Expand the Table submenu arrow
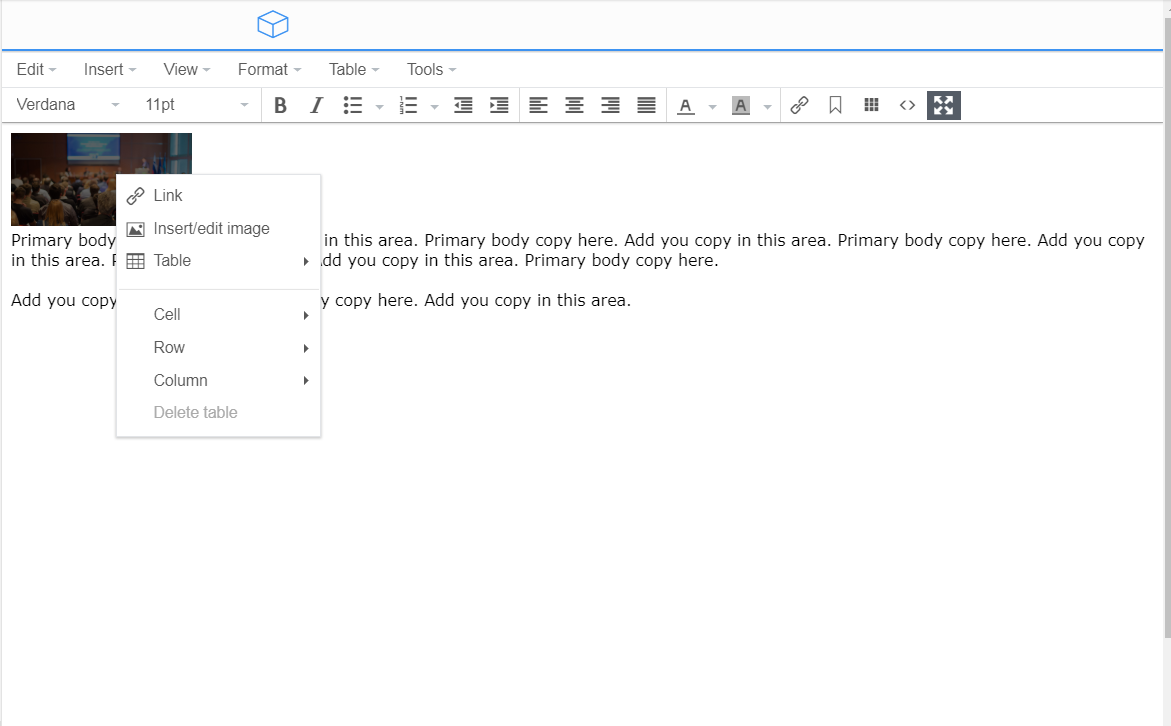 click(306, 261)
